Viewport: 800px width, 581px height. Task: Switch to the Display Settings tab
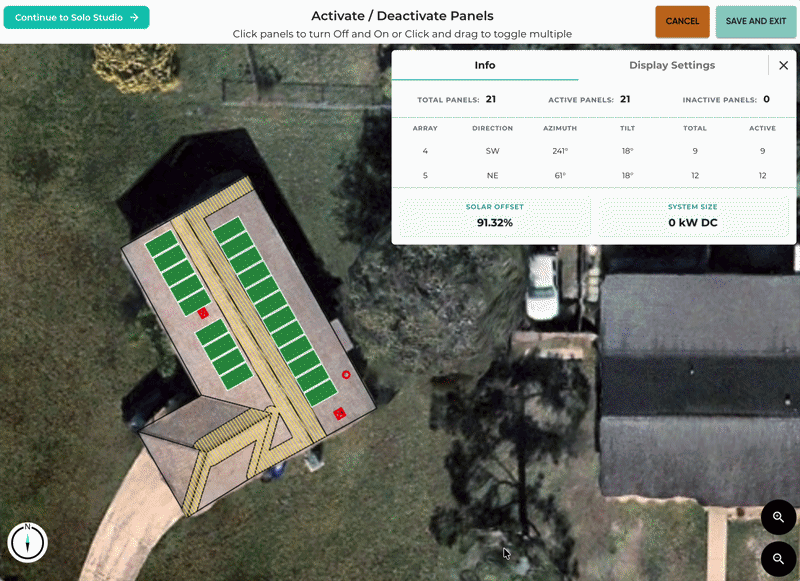(672, 65)
